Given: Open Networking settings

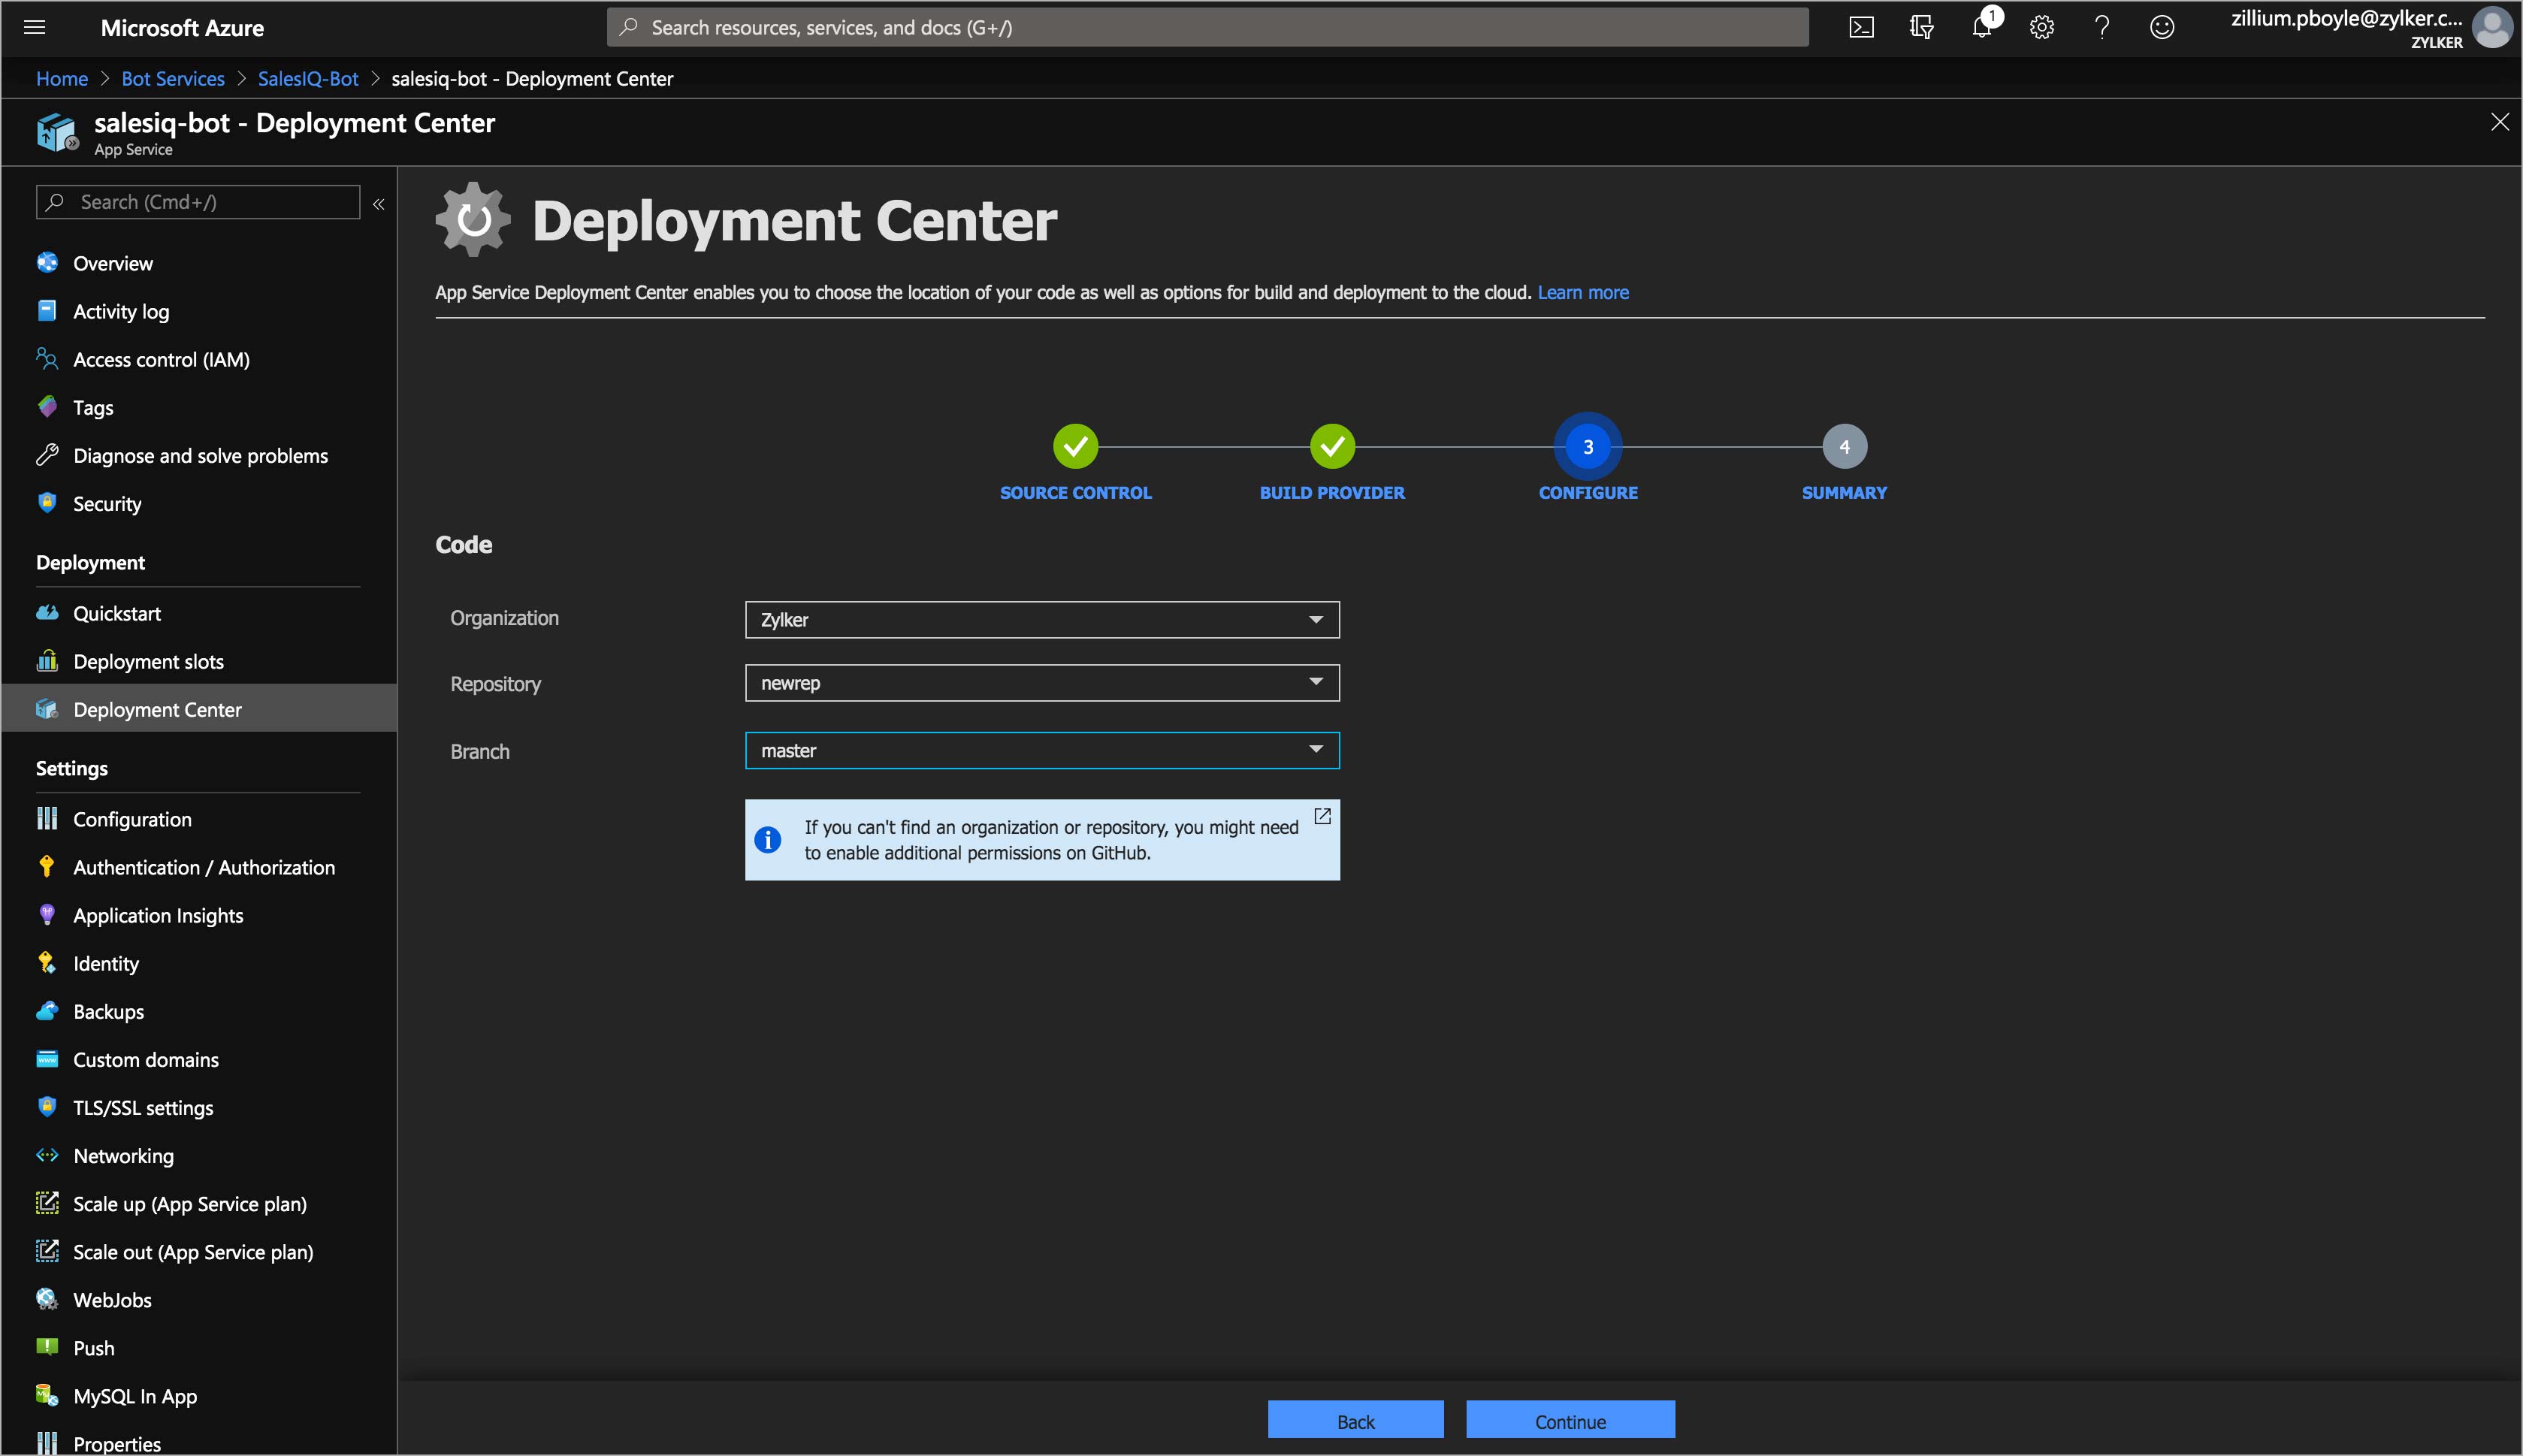Looking at the screenshot, I should pos(123,1155).
